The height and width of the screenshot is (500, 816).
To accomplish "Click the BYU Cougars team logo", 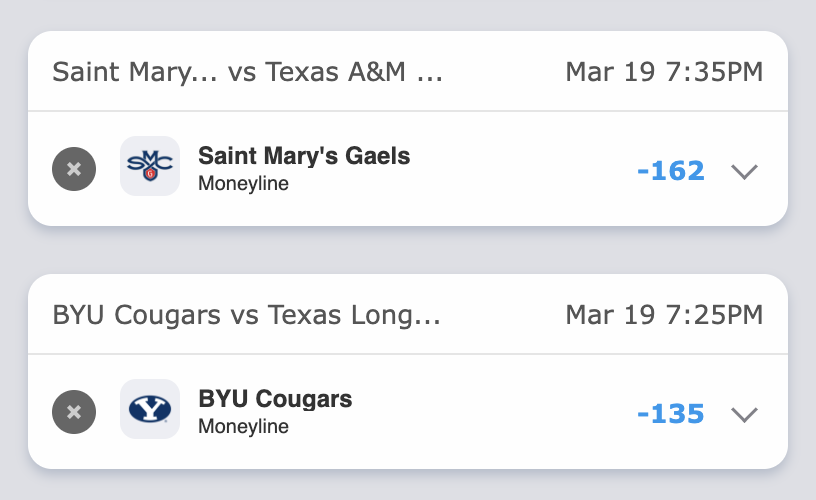I will 150,409.
